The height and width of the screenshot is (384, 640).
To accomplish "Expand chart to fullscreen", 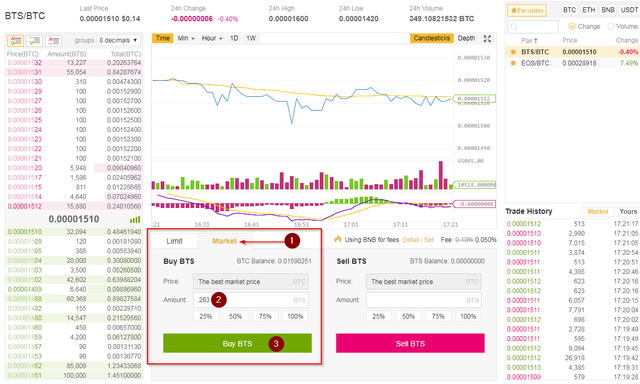I will (x=487, y=38).
